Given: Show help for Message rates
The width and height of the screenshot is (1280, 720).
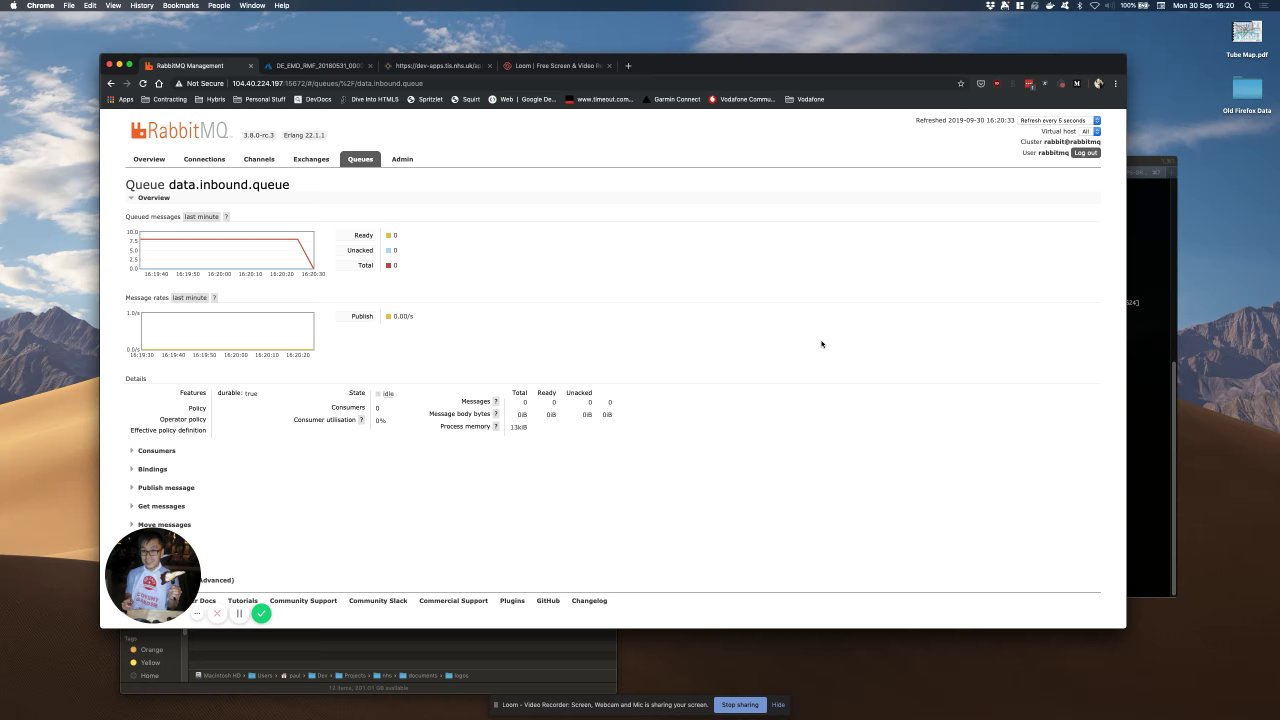Looking at the screenshot, I should click(x=214, y=298).
